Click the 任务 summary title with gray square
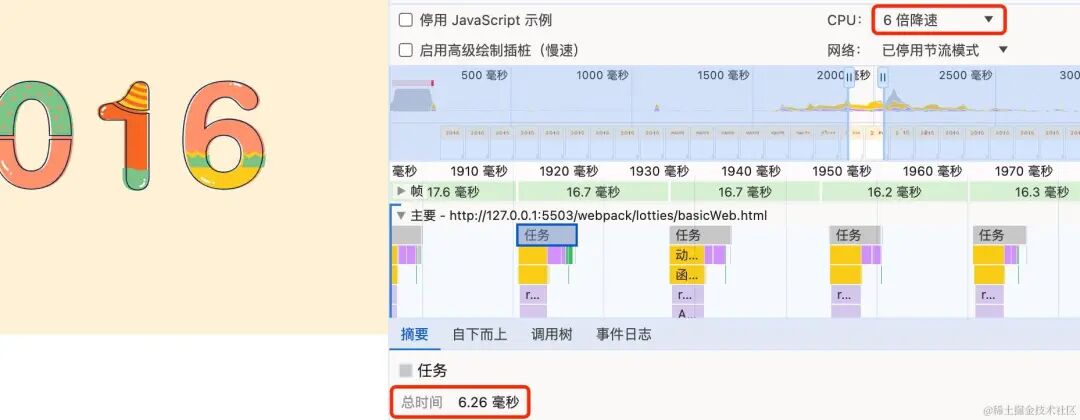1080x420 pixels. pyautogui.click(x=423, y=371)
